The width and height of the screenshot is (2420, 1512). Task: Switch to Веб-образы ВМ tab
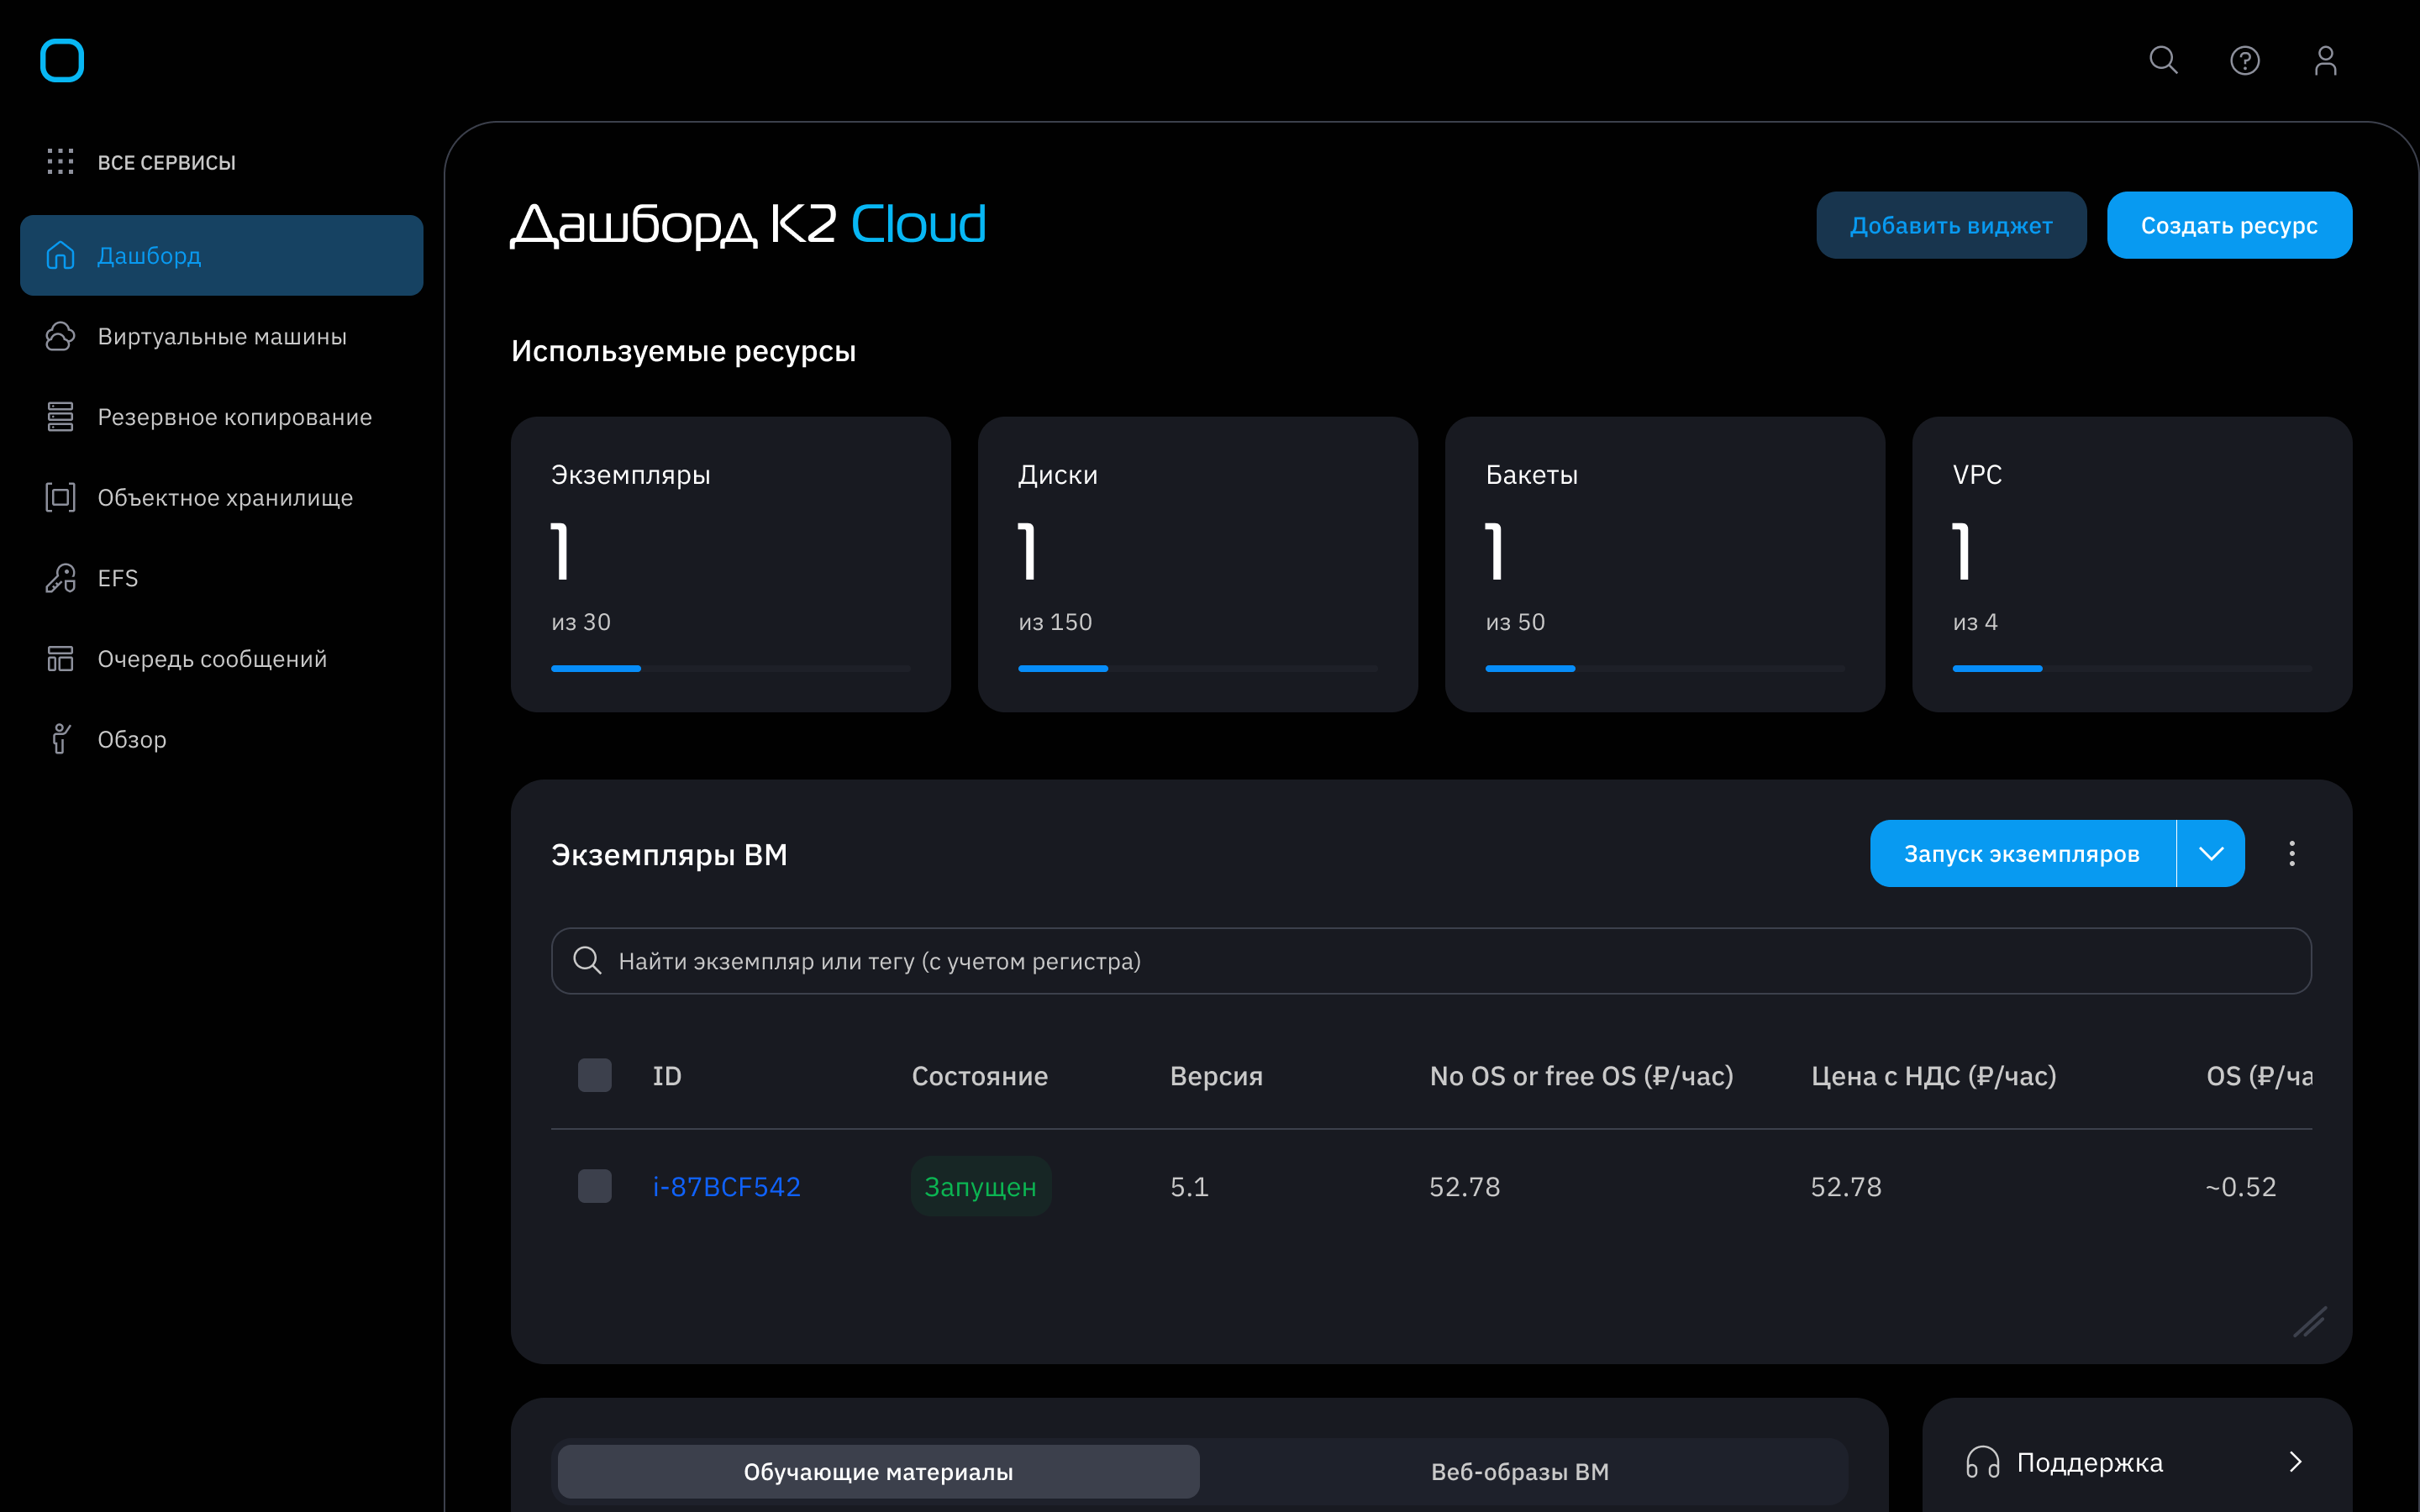(x=1520, y=1471)
